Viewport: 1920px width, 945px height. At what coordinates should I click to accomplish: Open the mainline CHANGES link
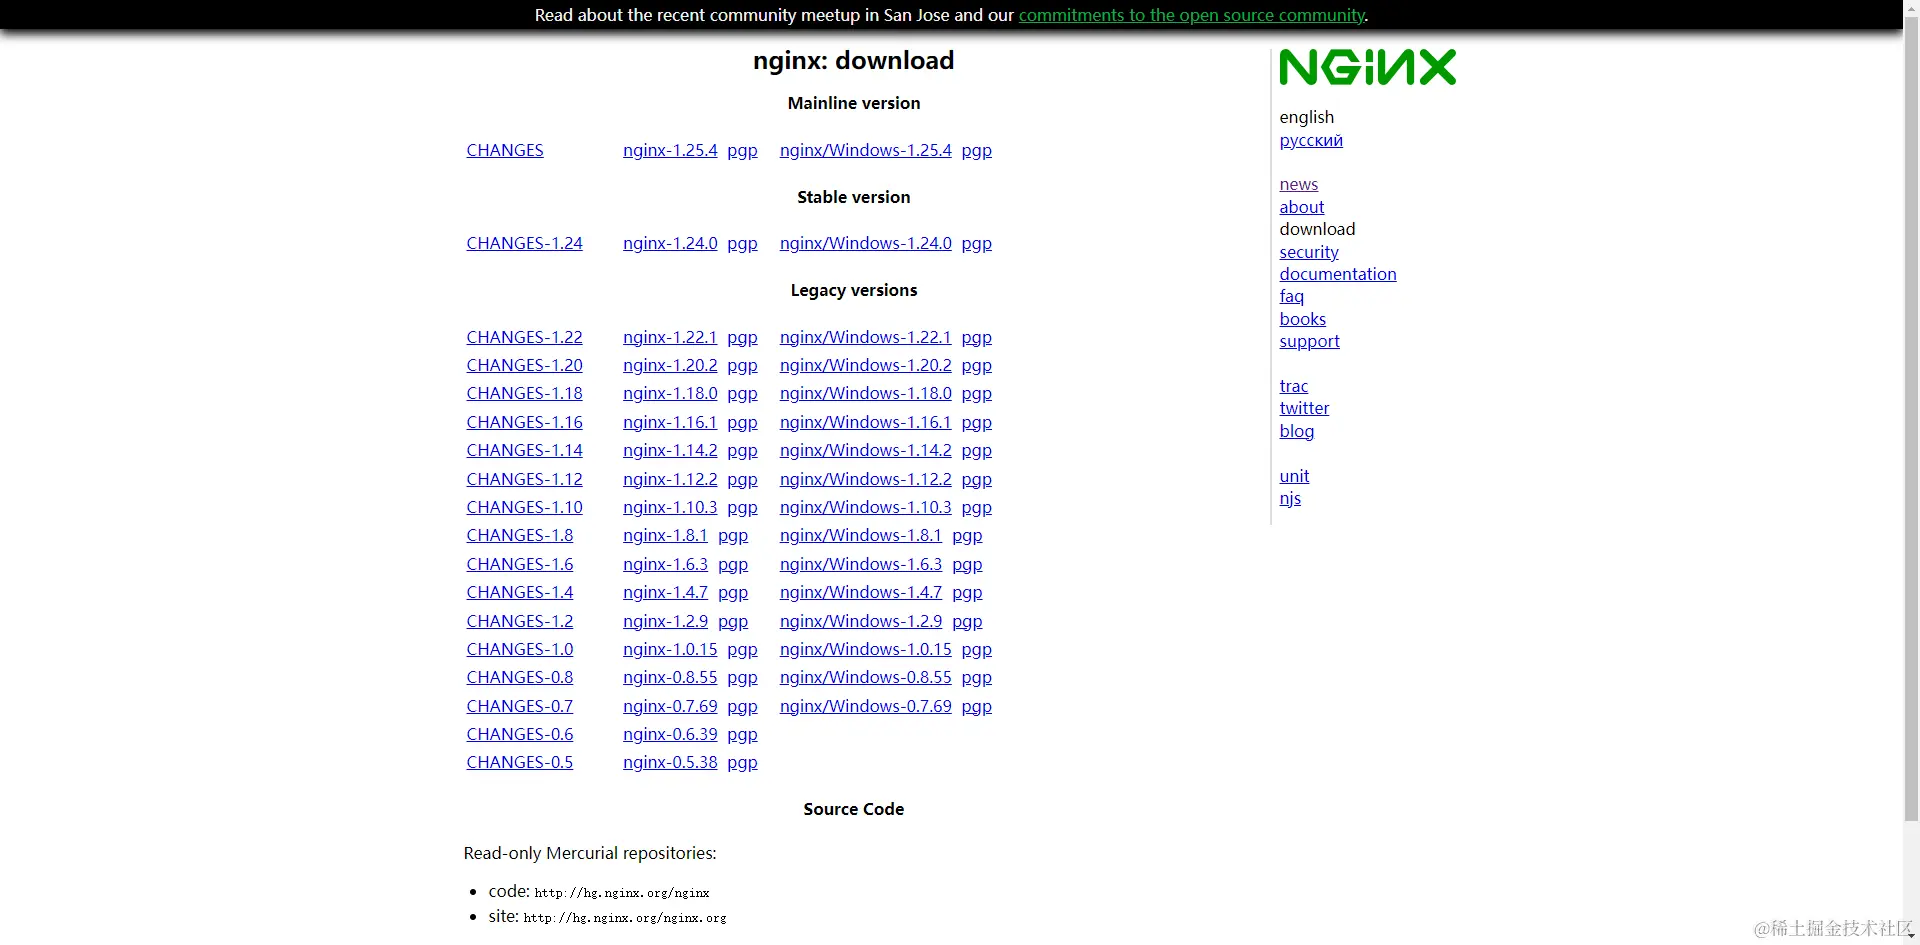(x=505, y=150)
